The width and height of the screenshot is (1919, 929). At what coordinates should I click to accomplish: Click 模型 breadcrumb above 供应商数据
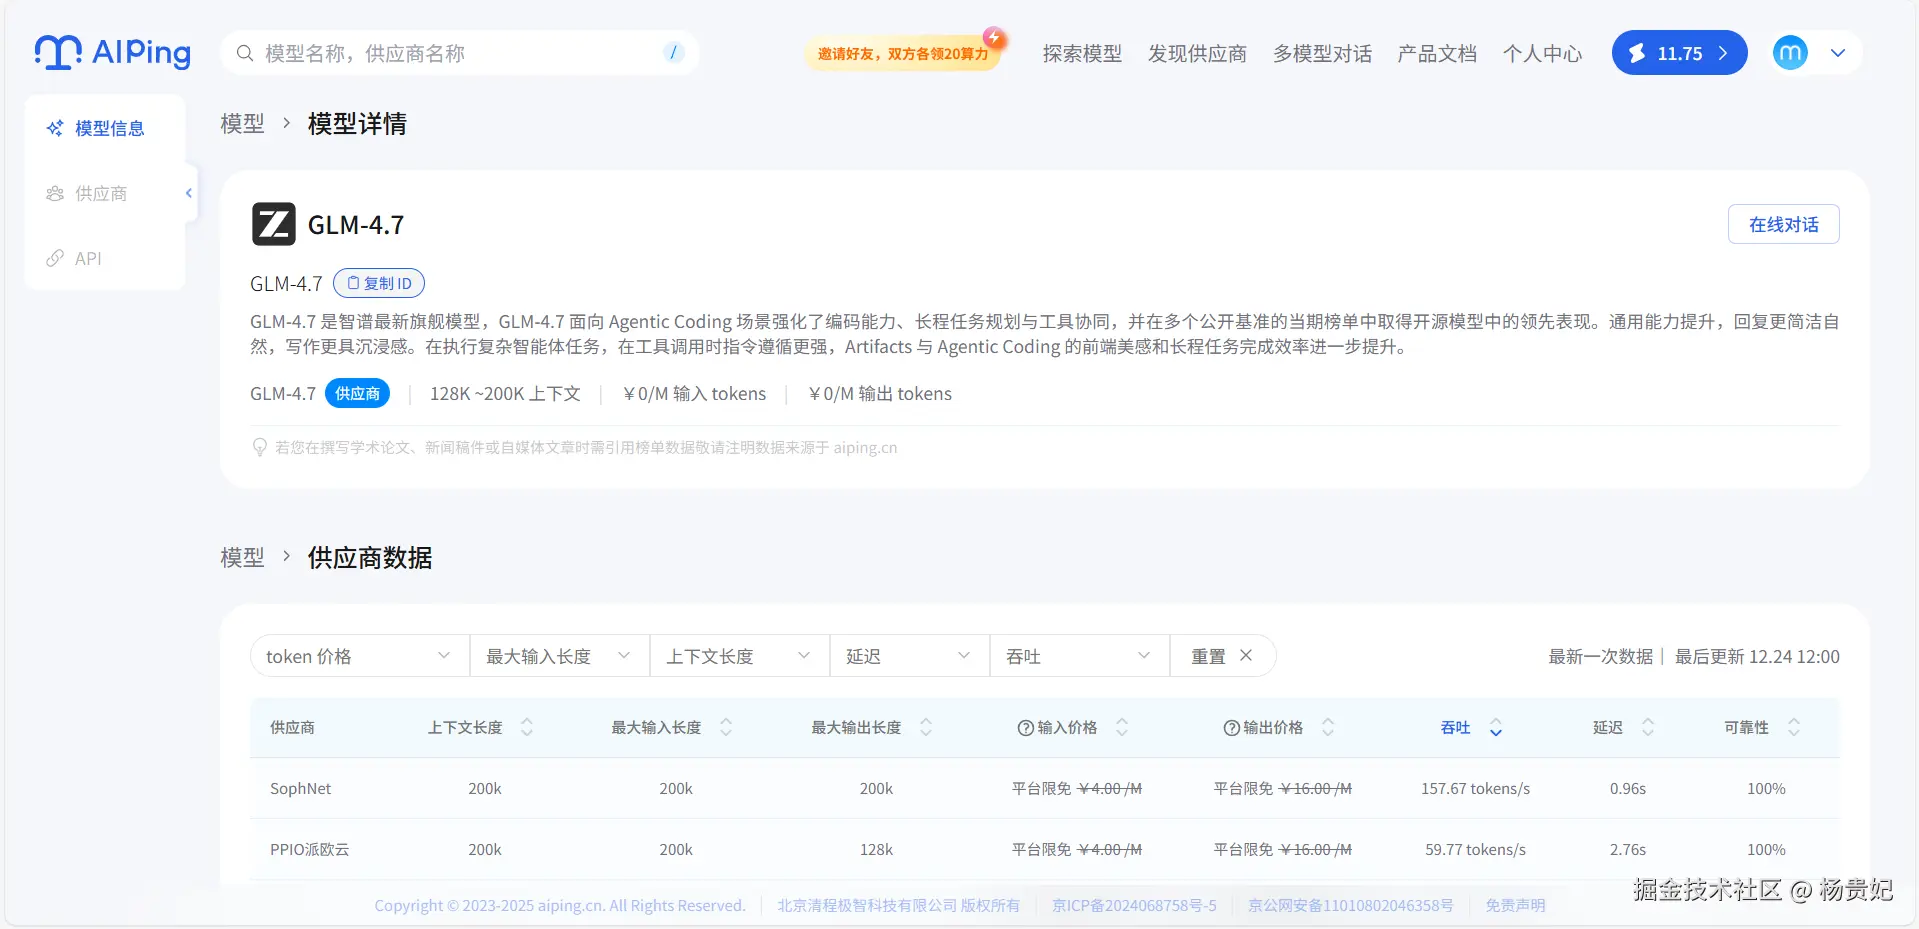point(242,557)
